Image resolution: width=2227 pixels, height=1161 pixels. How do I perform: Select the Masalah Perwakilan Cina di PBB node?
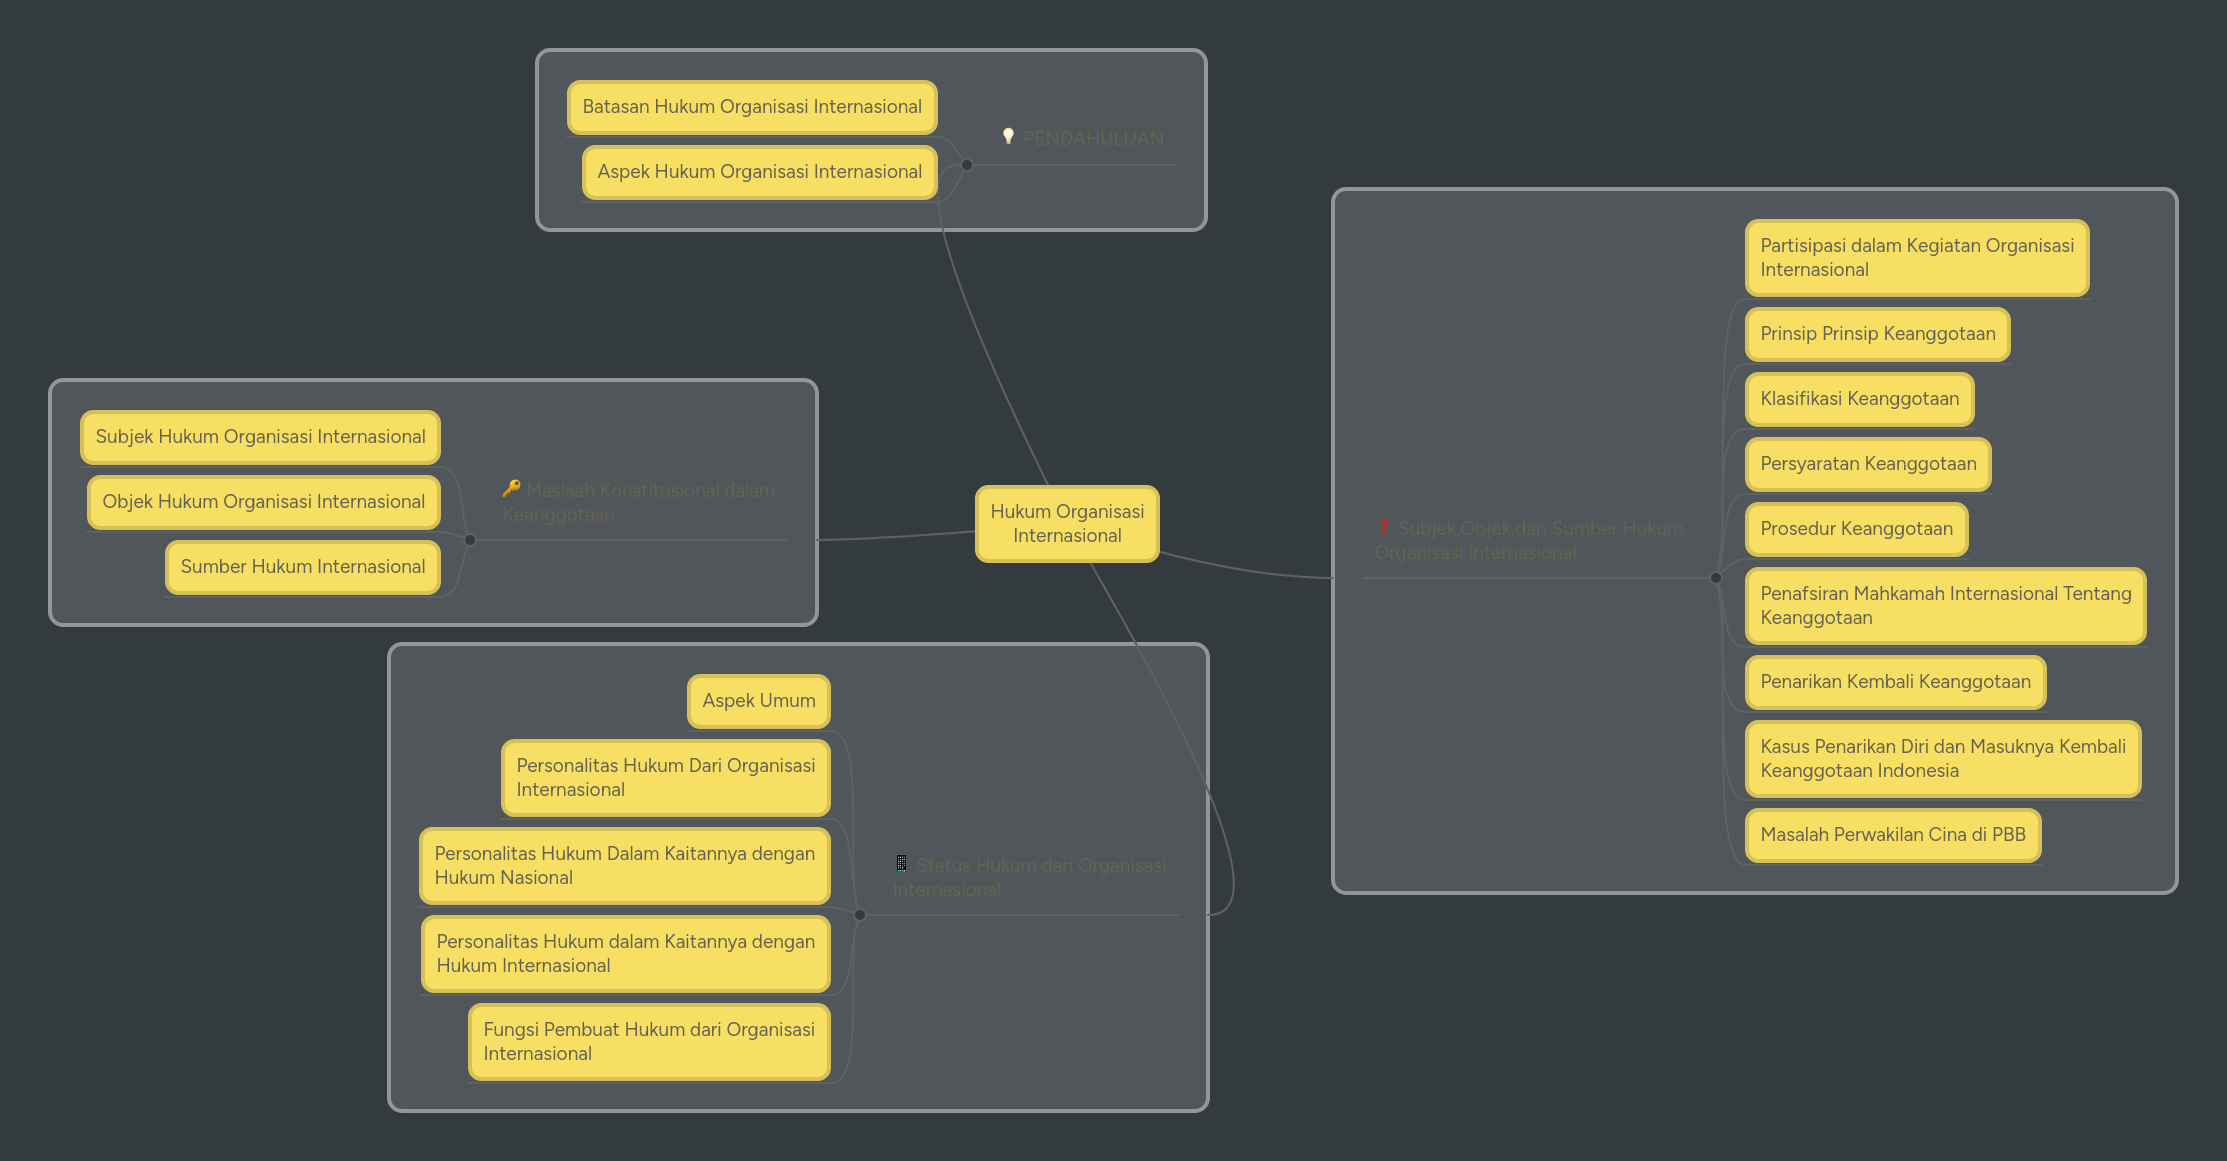[1891, 835]
